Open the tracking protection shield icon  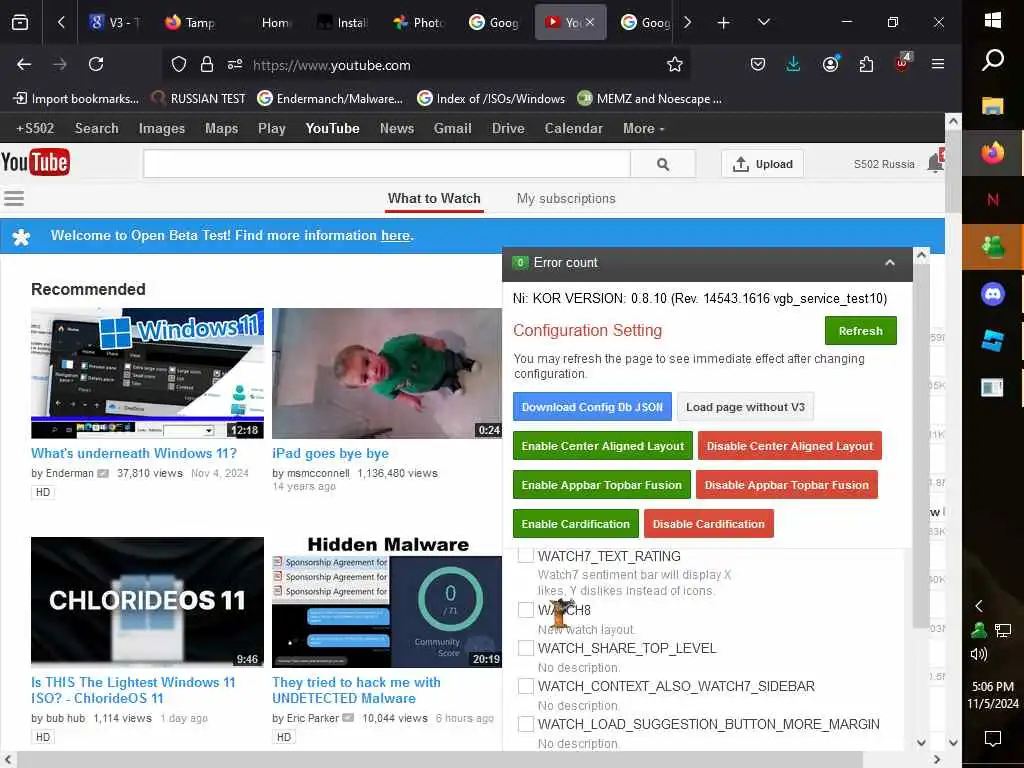[x=178, y=64]
